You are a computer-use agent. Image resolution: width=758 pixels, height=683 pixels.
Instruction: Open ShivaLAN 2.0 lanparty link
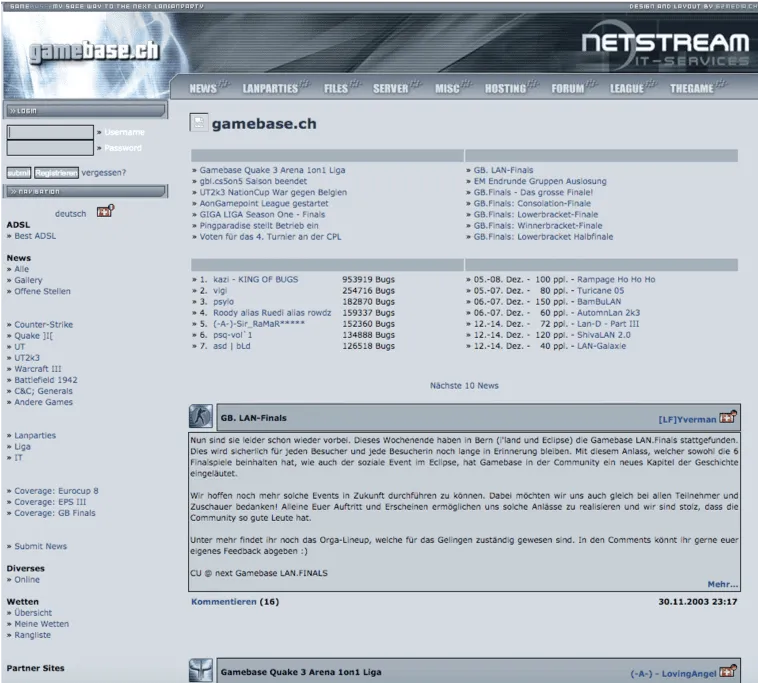(x=604, y=335)
